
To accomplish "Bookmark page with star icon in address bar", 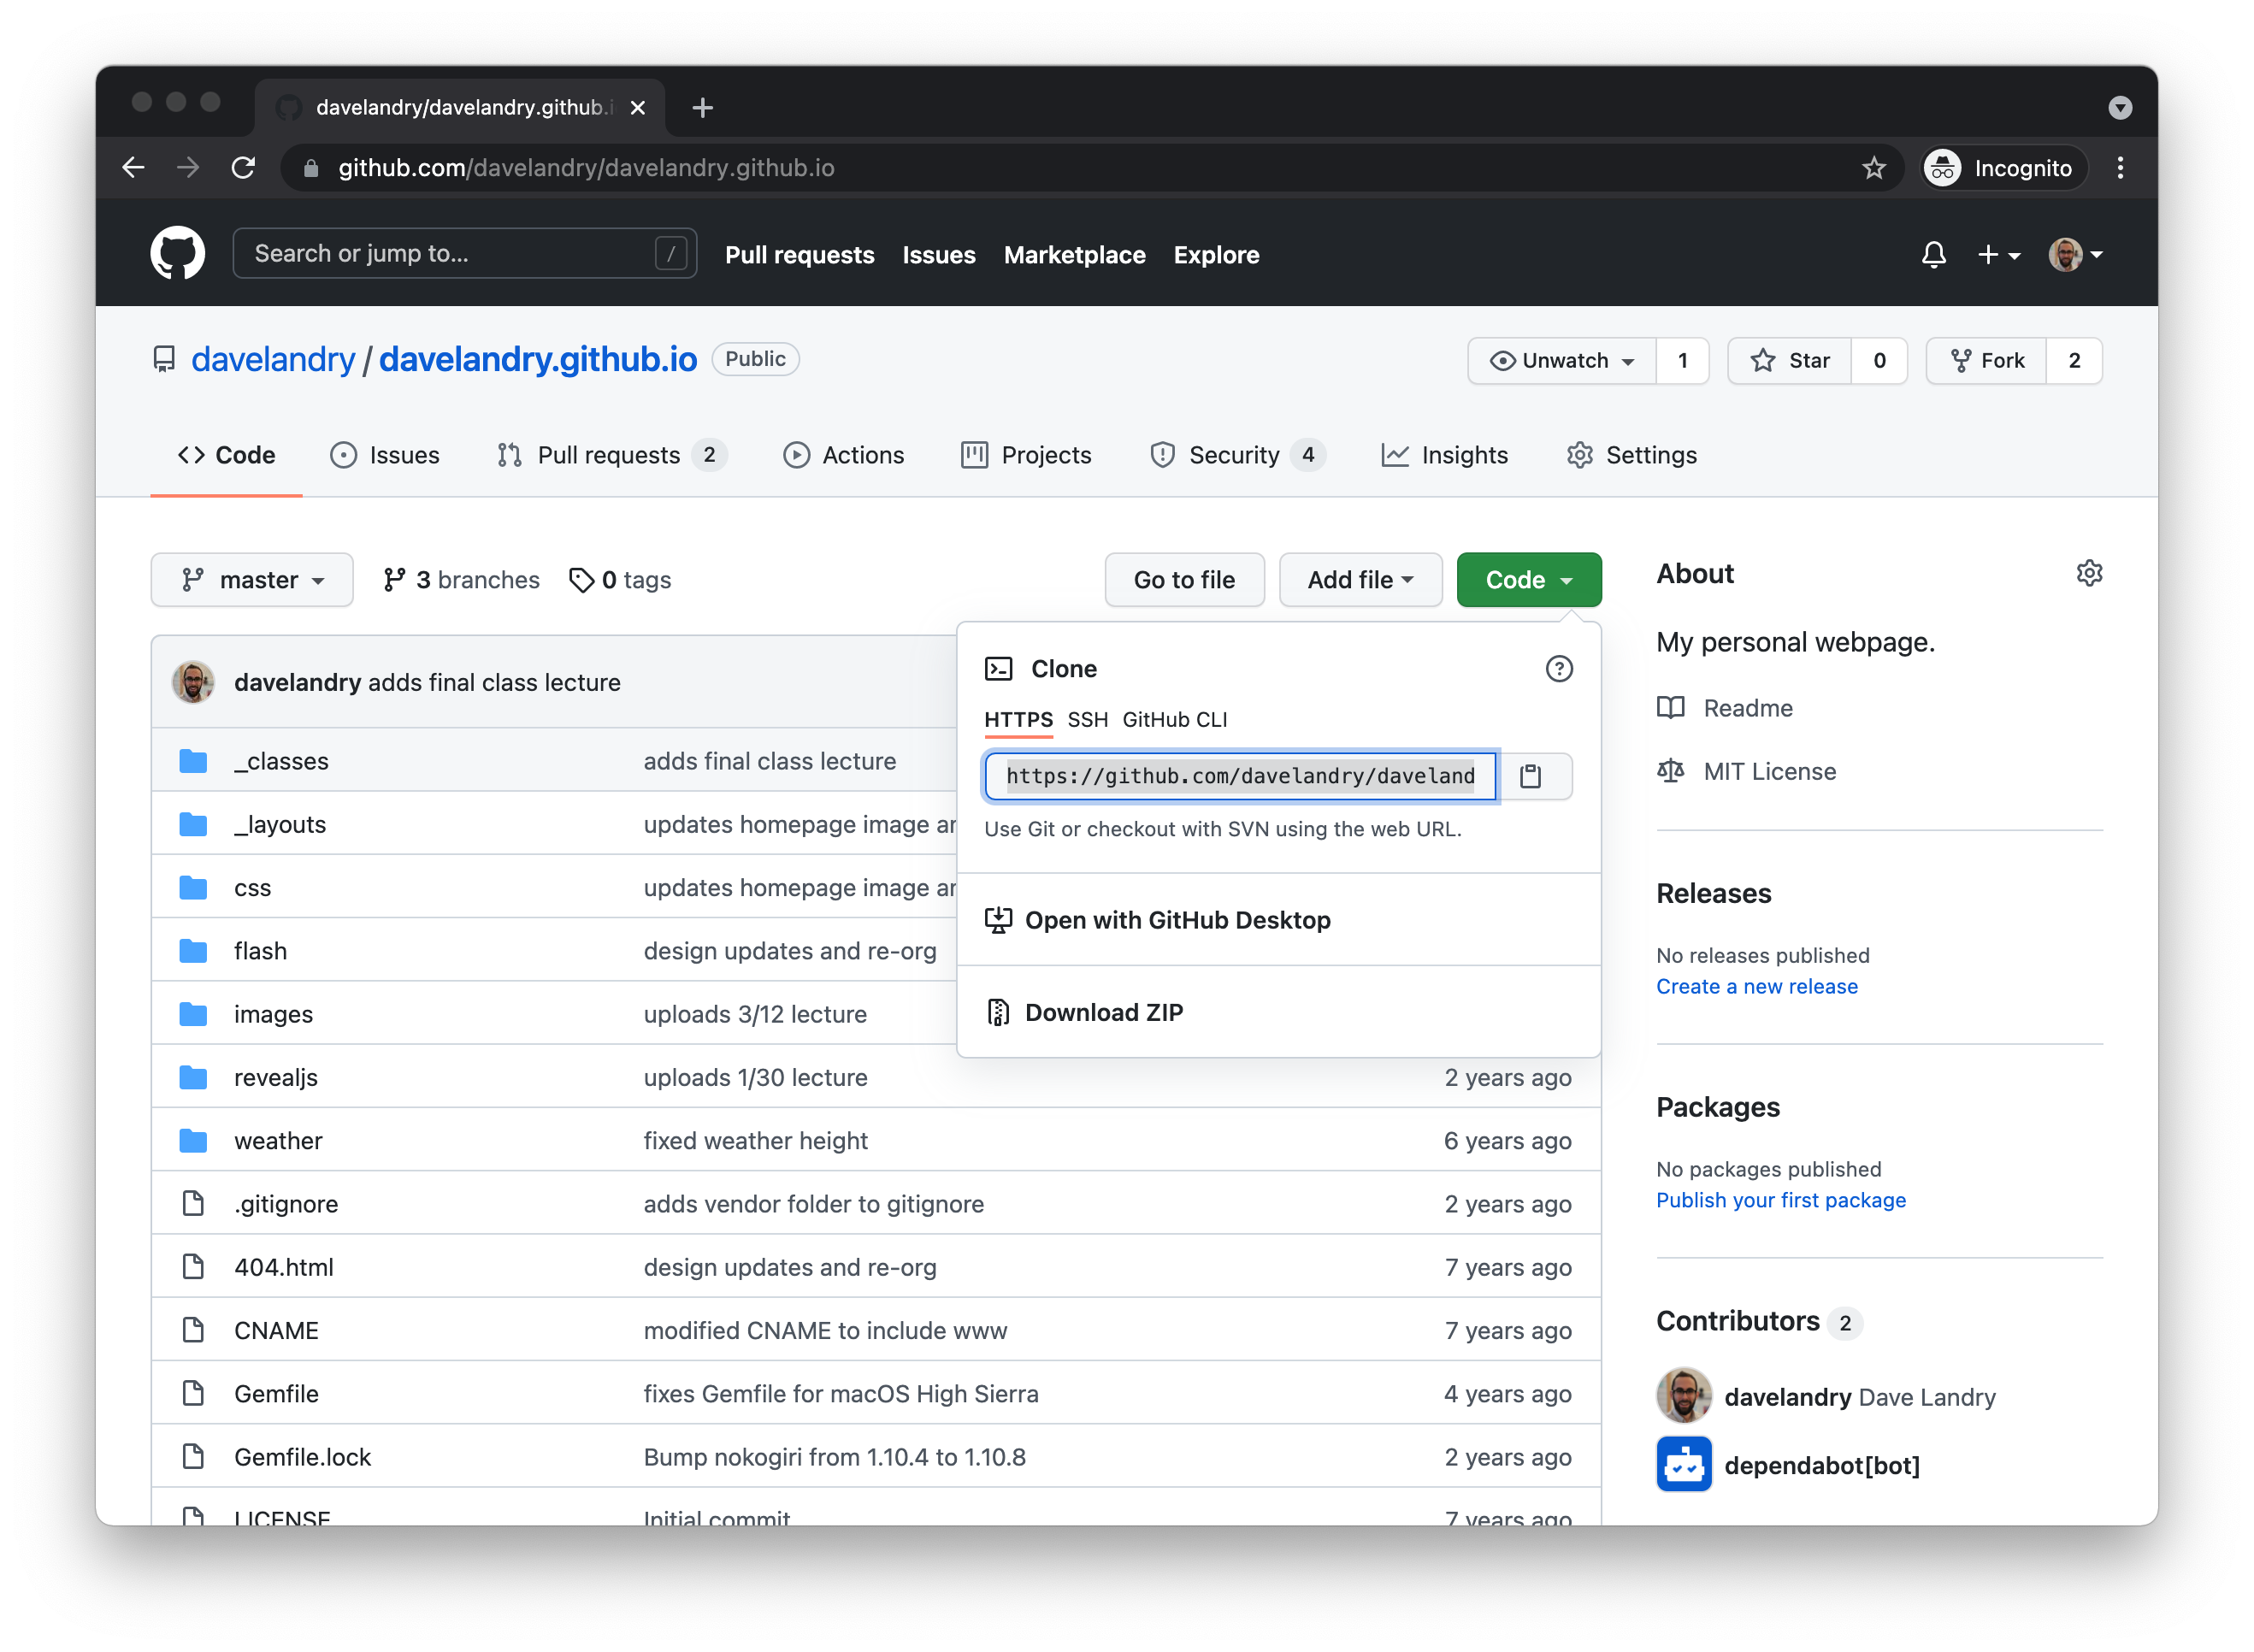I will [1873, 167].
